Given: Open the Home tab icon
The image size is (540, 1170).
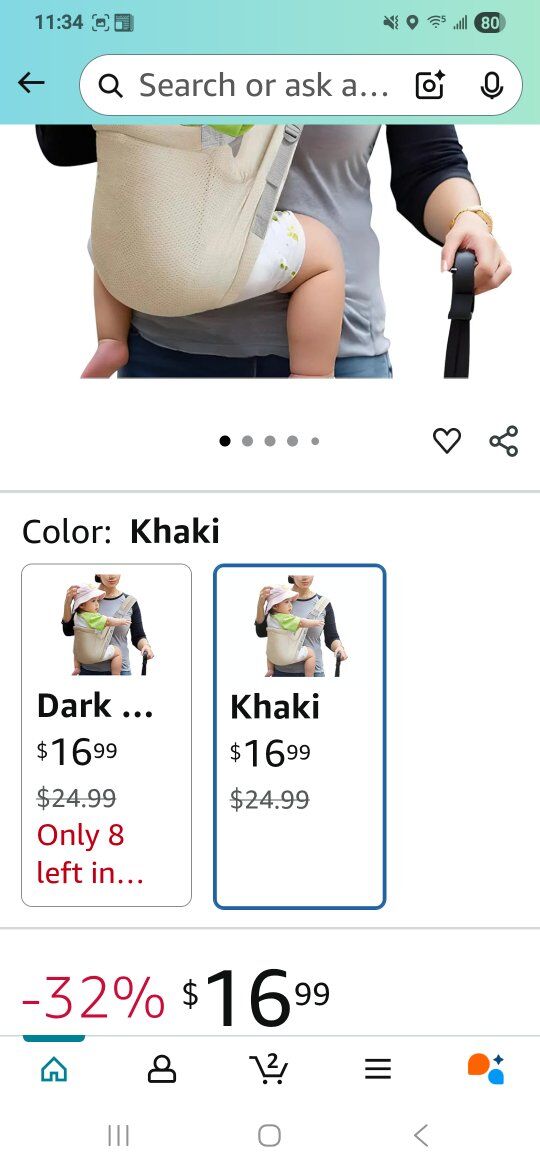Looking at the screenshot, I should (x=54, y=1070).
